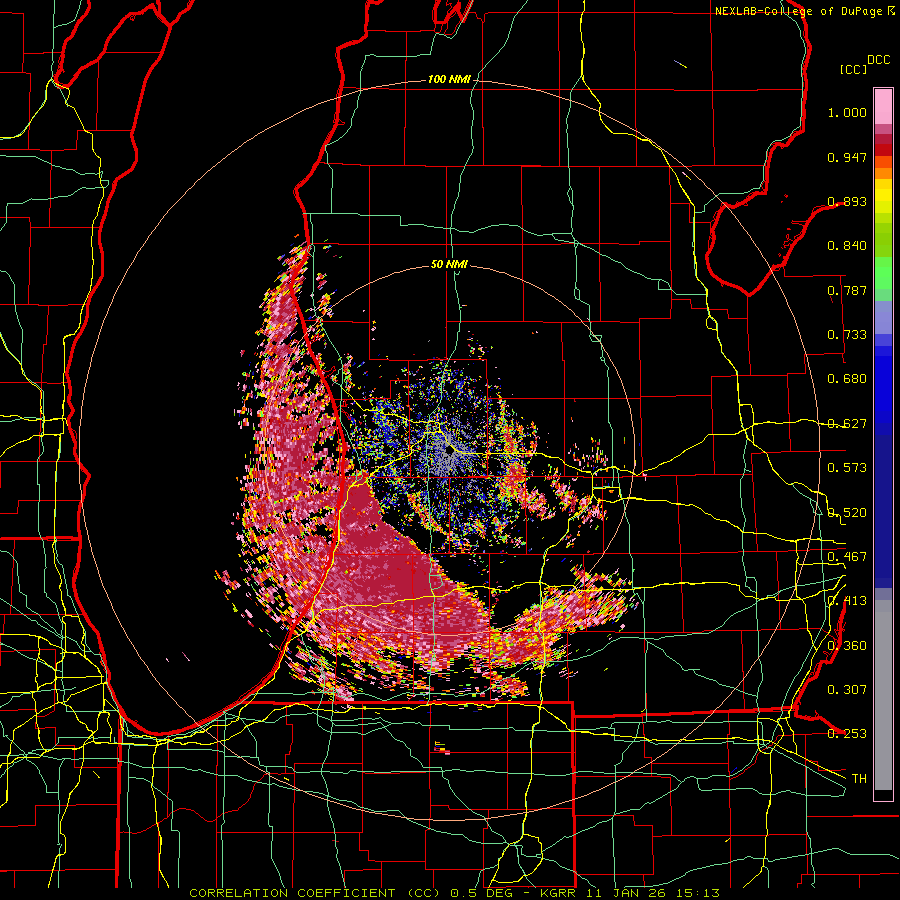Image resolution: width=900 pixels, height=900 pixels.
Task: Click the 11 JAN 26 date in caption
Action: point(624,893)
